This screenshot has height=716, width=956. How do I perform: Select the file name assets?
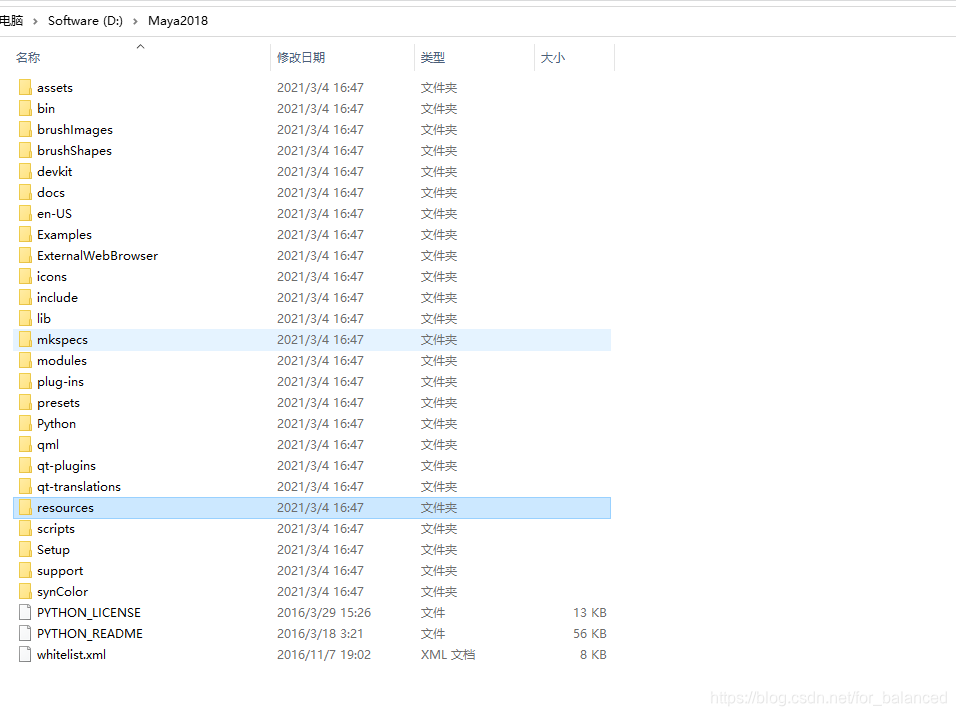coord(55,88)
